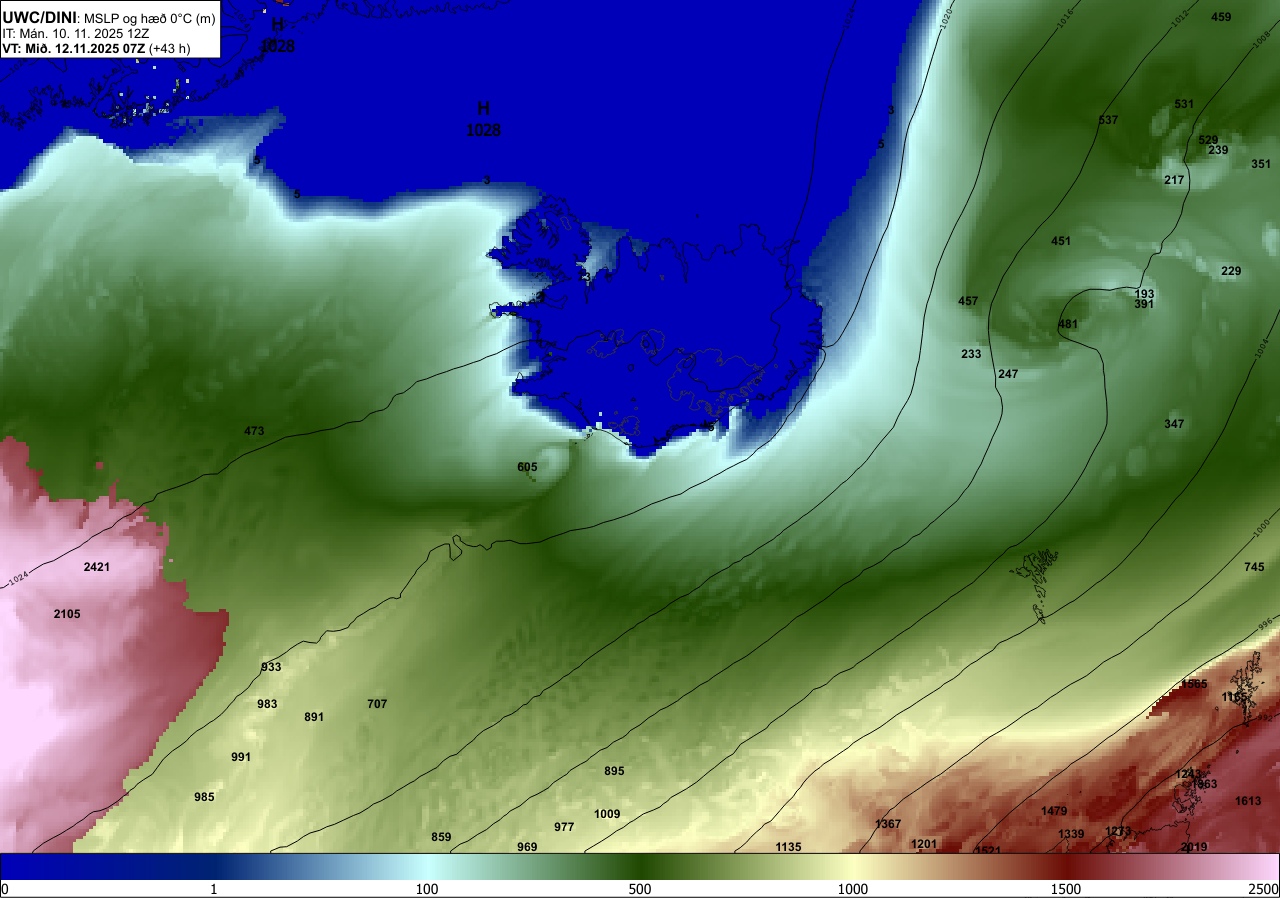Click the 'VT: Mið. 12.11.2025 07Z (+43 h)' line
Image resolution: width=1280 pixels, height=898 pixels.
coord(96,48)
